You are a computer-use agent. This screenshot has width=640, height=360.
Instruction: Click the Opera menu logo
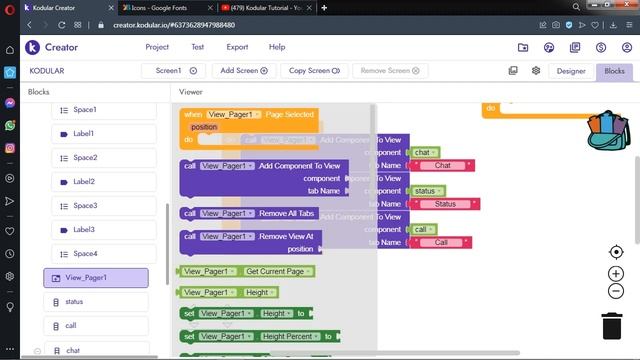pos(9,9)
